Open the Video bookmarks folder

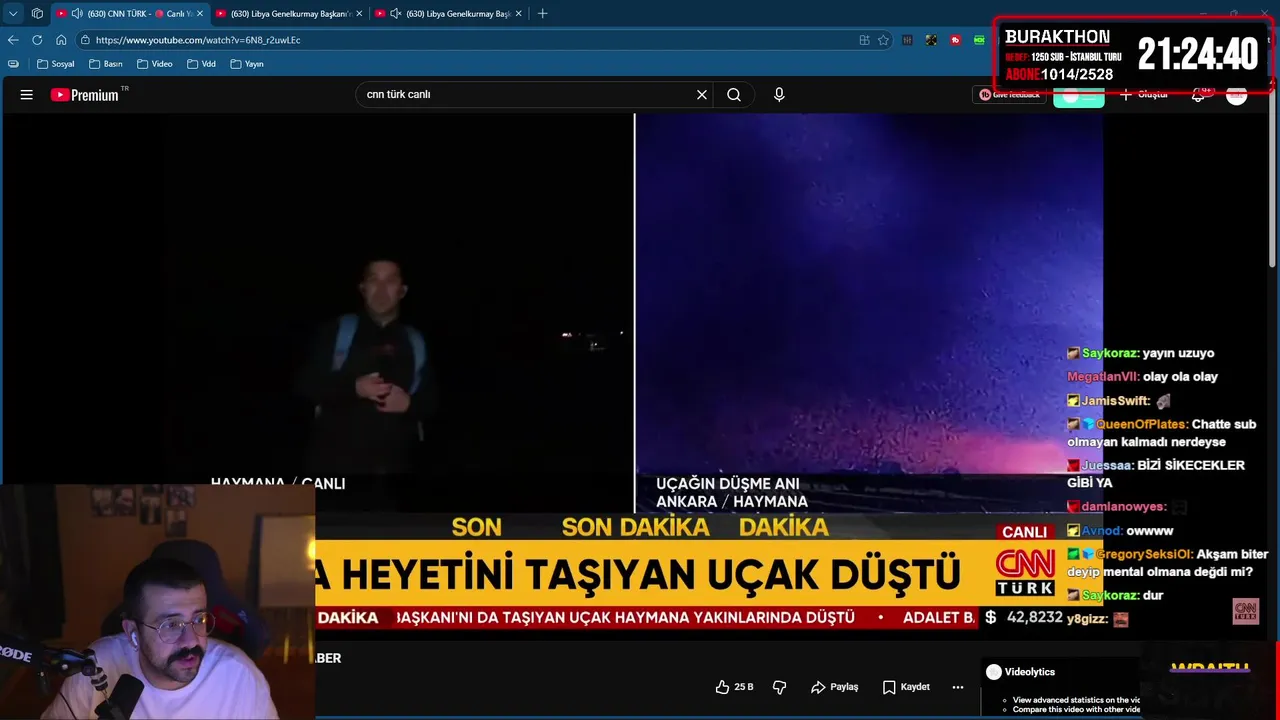(x=155, y=64)
